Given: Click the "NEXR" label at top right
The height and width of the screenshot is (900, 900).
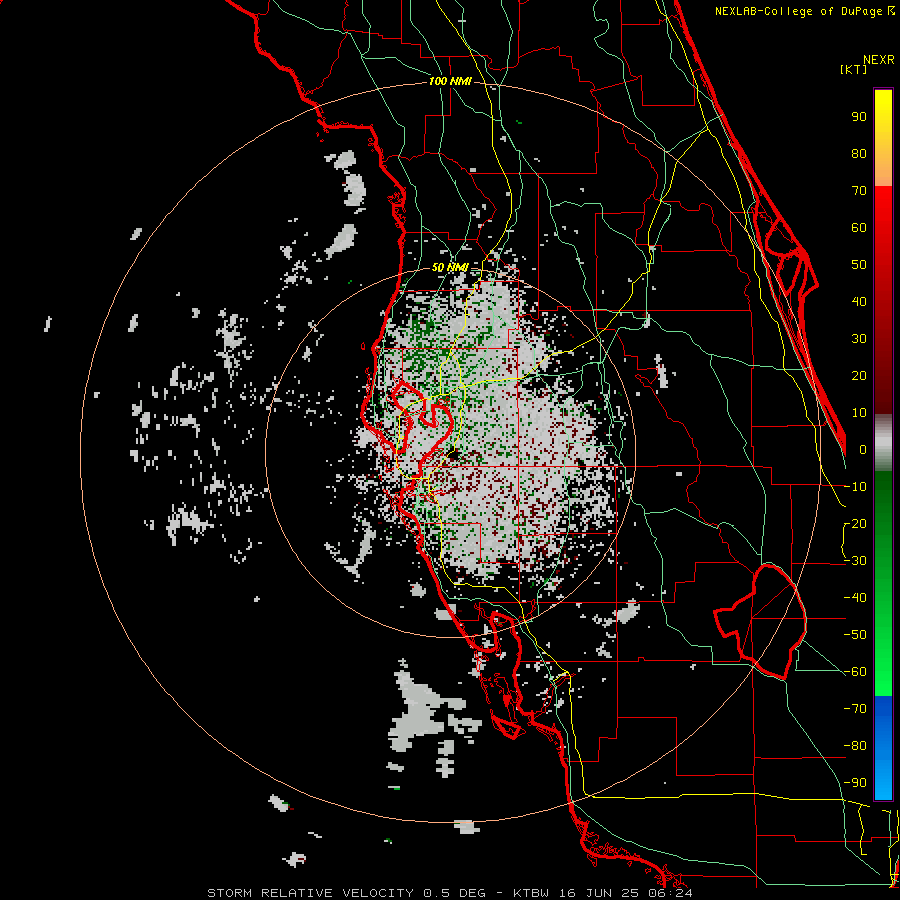Looking at the screenshot, I should 879,60.
